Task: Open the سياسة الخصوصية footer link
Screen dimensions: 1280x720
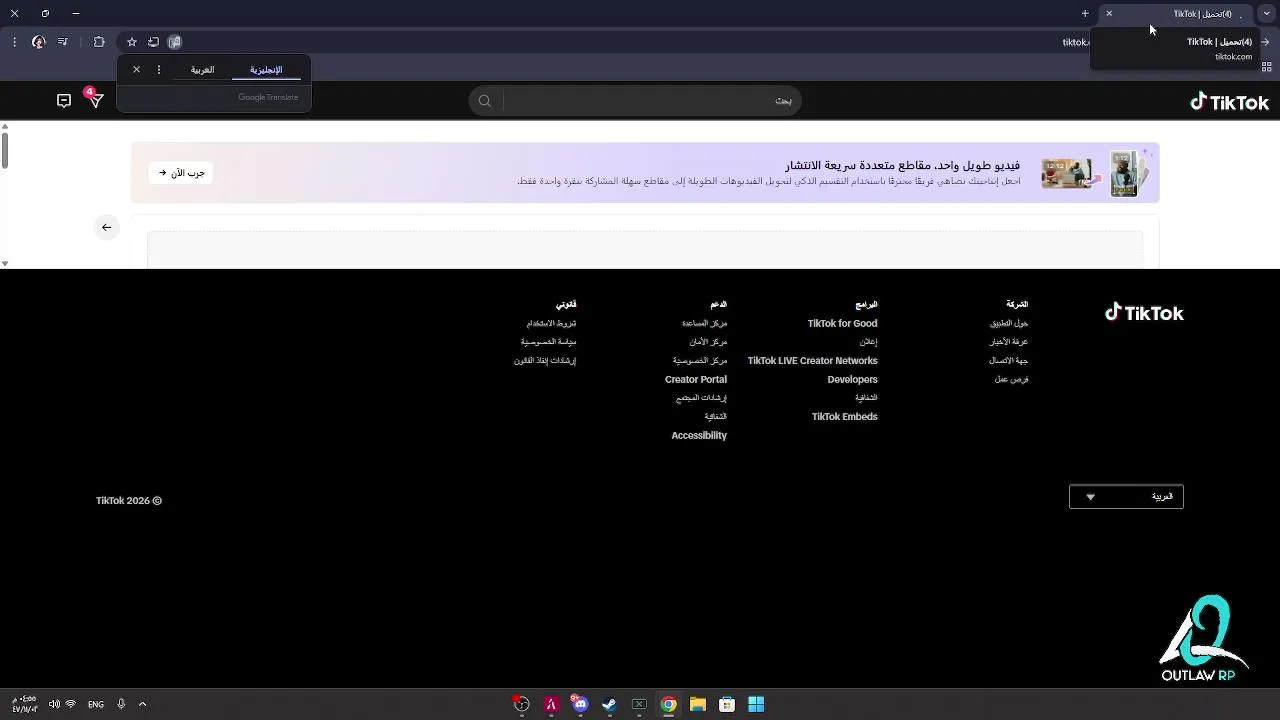Action: (548, 342)
